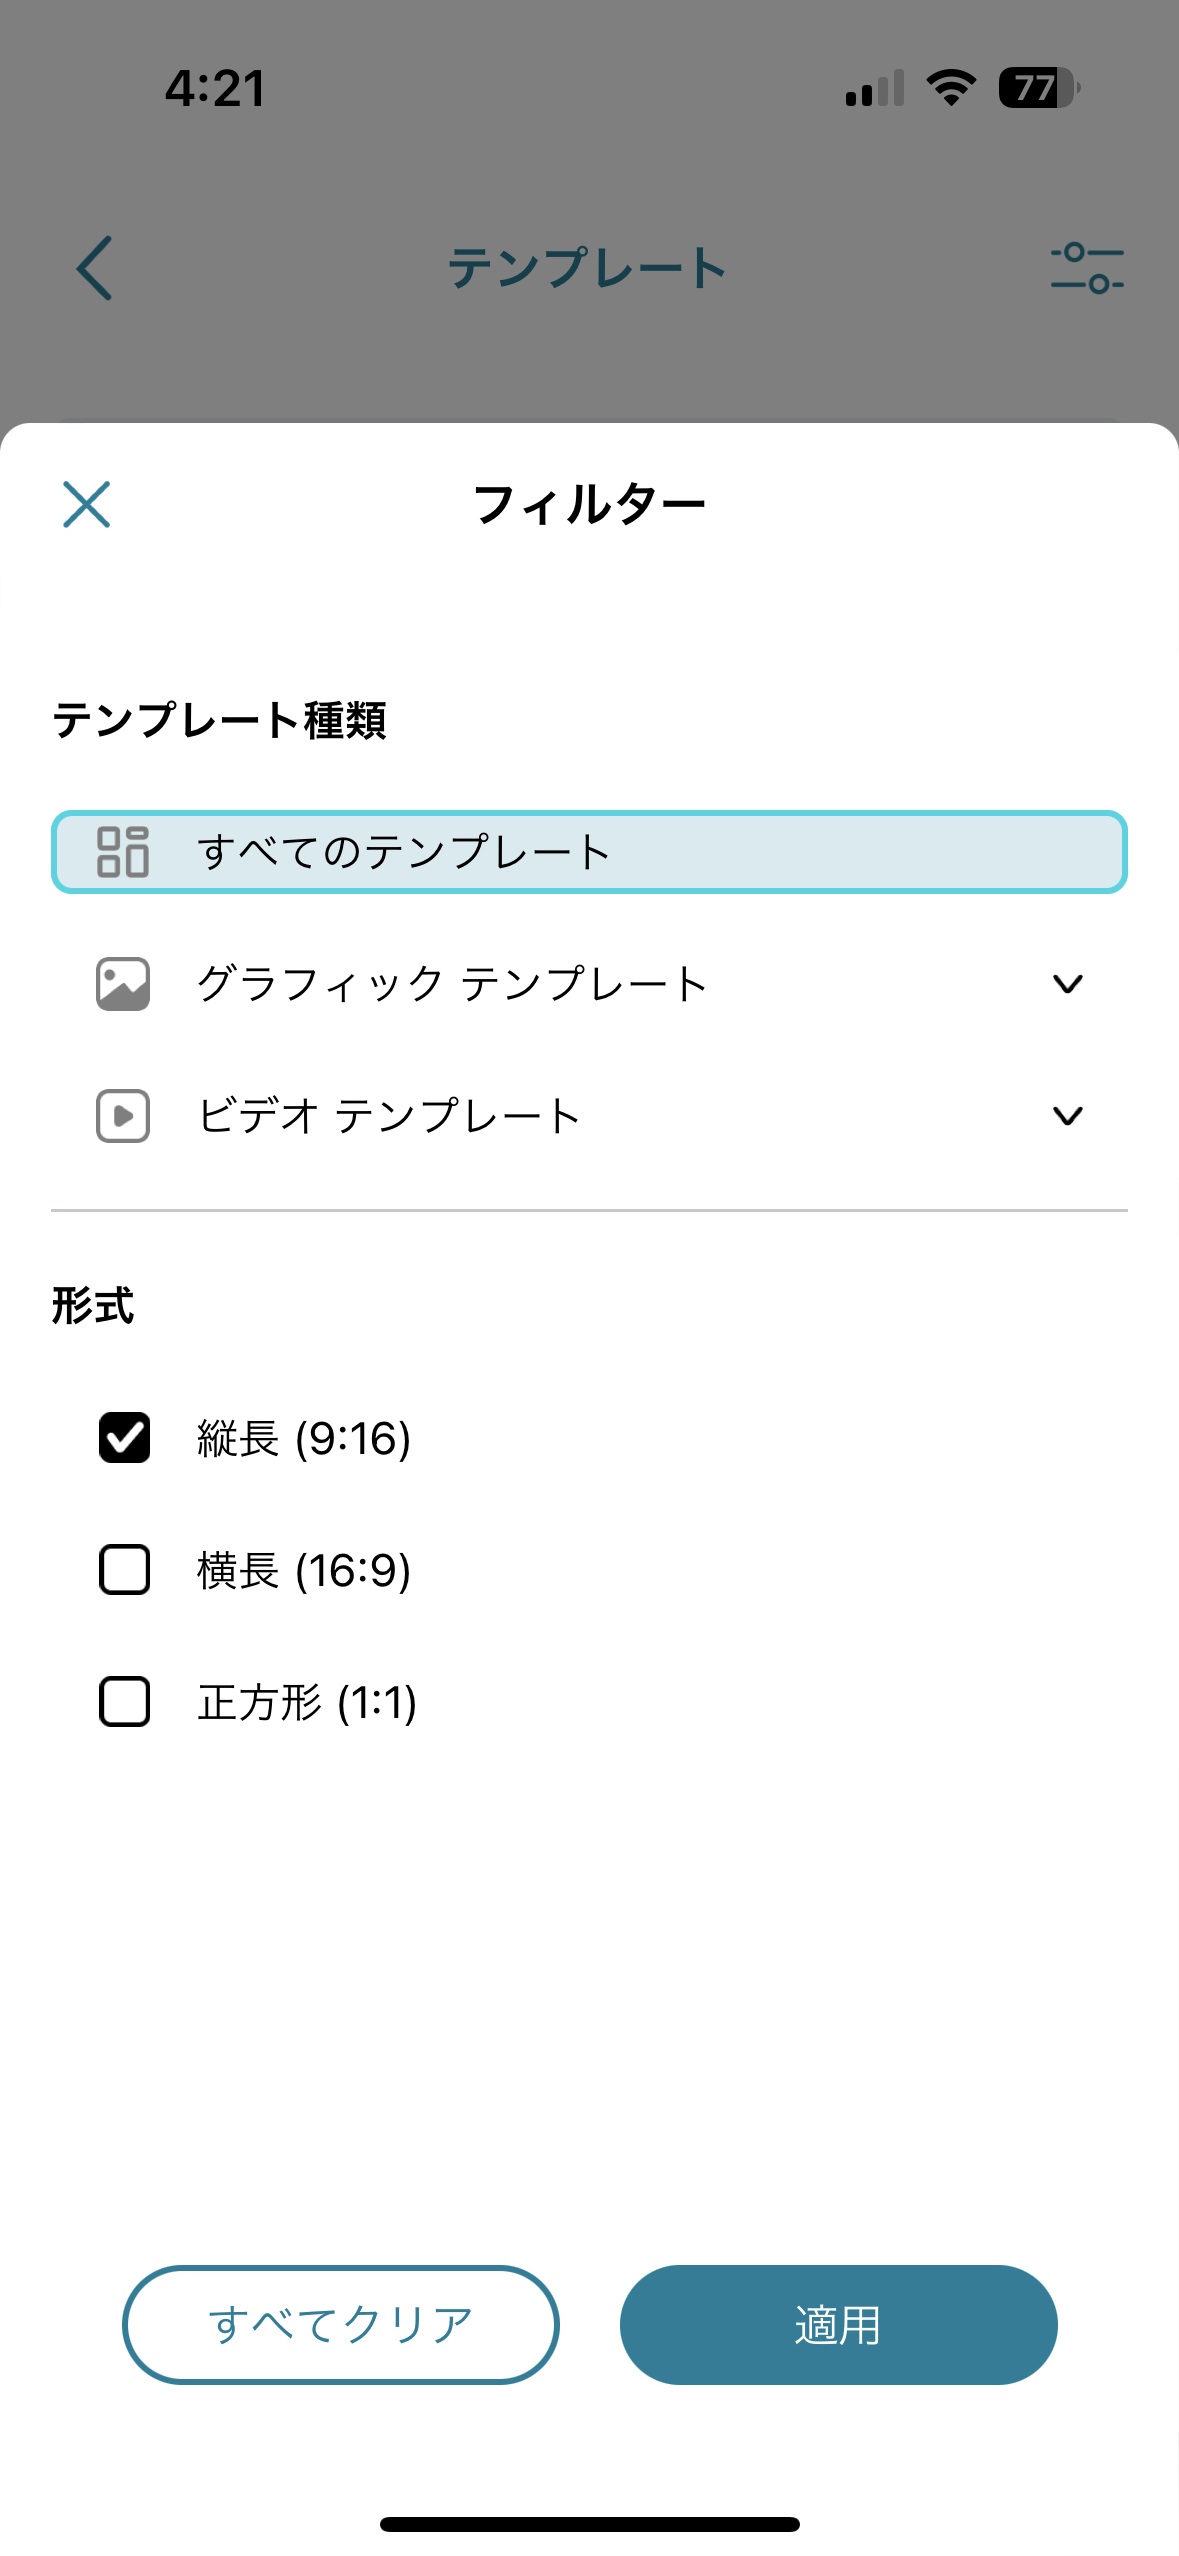
Task: Uncheck the 縦長 (9:16) checkbox
Action: [125, 1438]
